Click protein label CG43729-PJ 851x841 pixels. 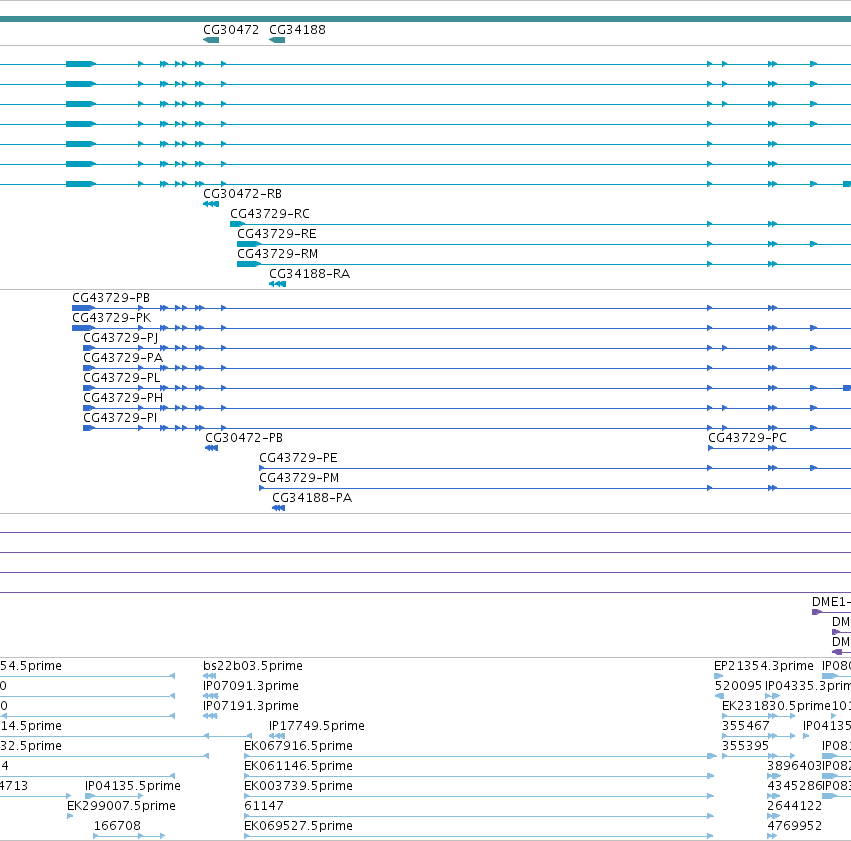120,338
